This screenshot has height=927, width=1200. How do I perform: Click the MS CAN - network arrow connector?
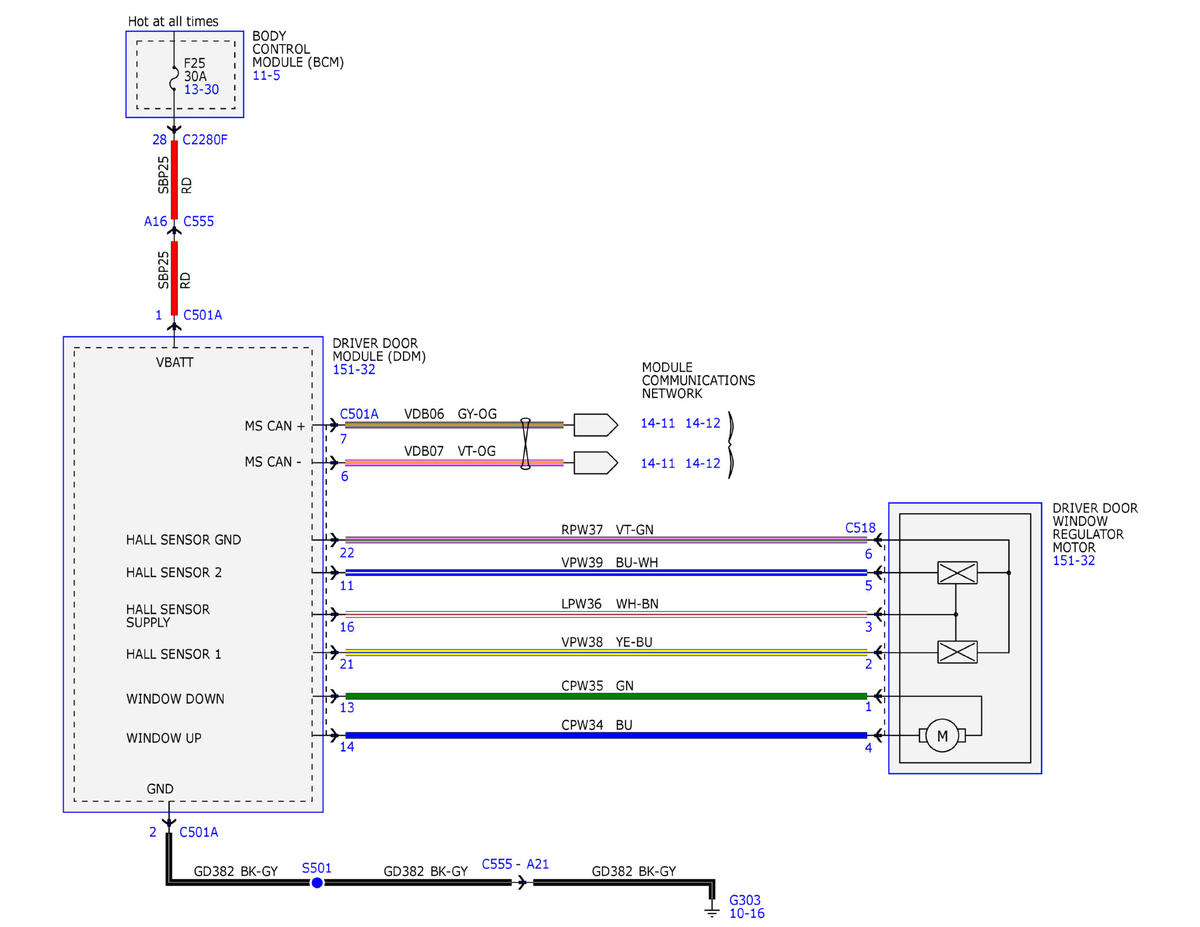[x=596, y=462]
